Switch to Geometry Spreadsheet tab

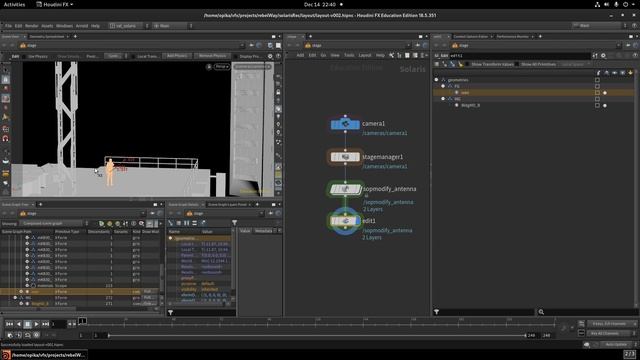point(47,37)
